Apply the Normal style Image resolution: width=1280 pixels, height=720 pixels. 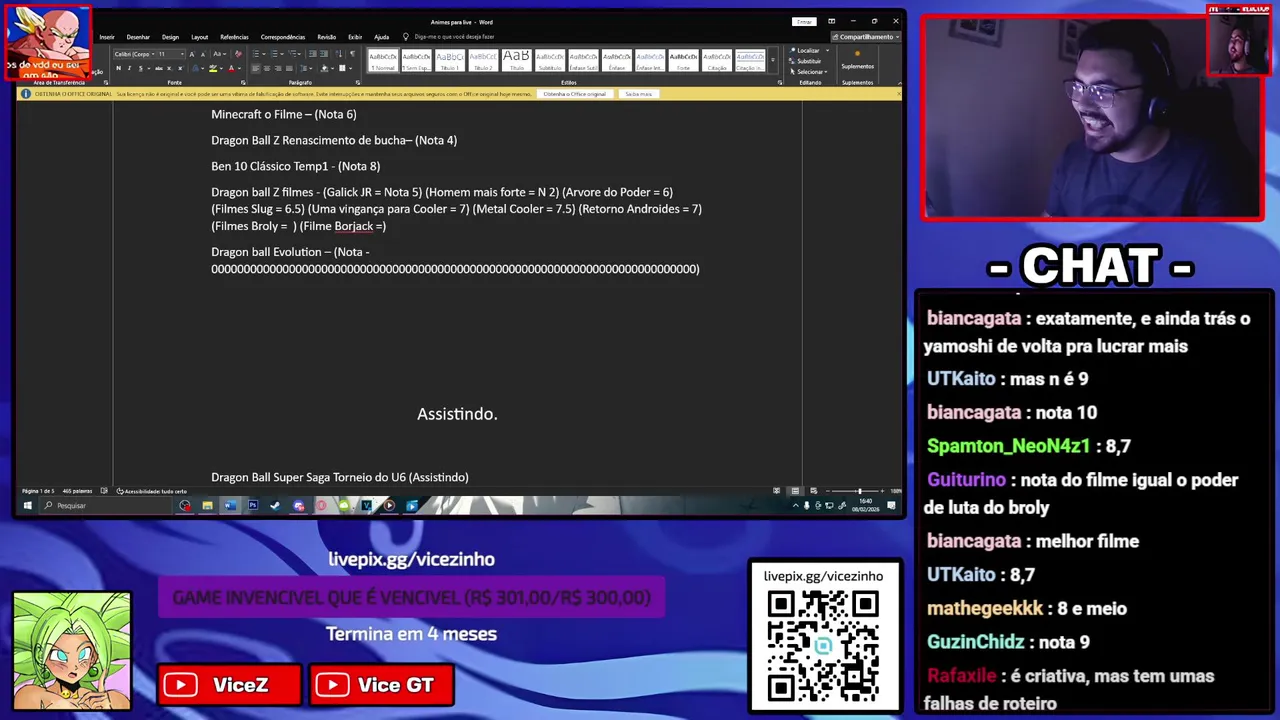tap(383, 60)
